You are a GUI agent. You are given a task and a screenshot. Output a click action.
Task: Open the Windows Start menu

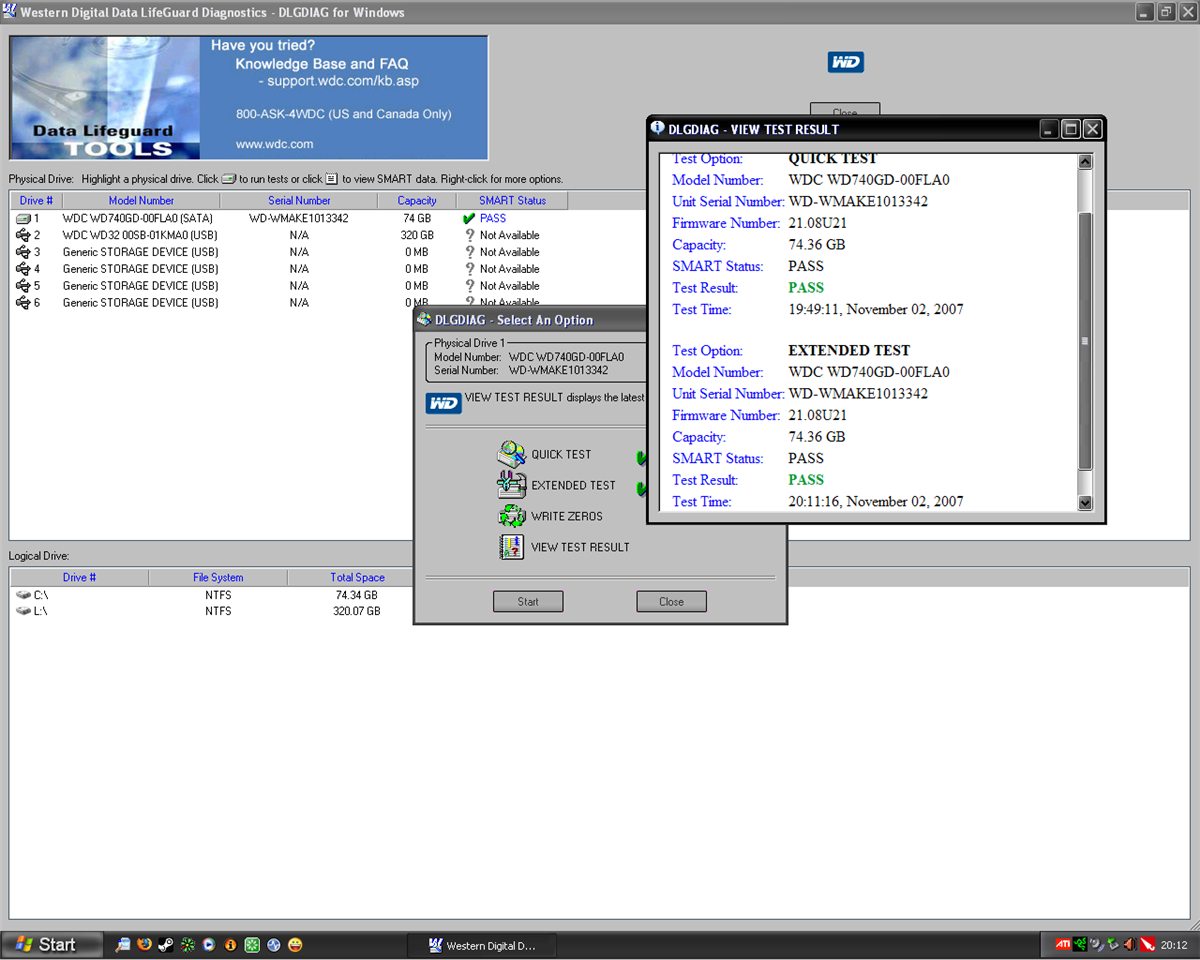[53, 944]
